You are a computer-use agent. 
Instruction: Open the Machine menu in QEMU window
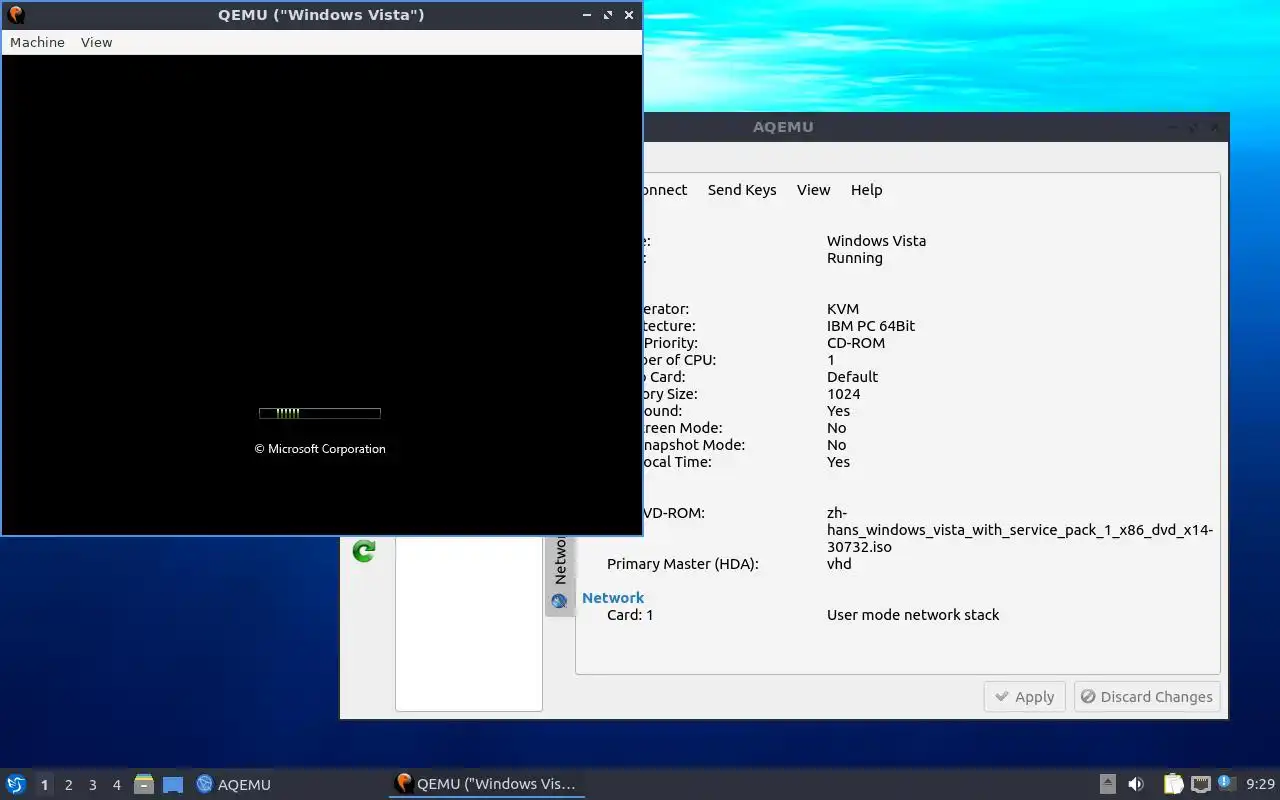[37, 42]
